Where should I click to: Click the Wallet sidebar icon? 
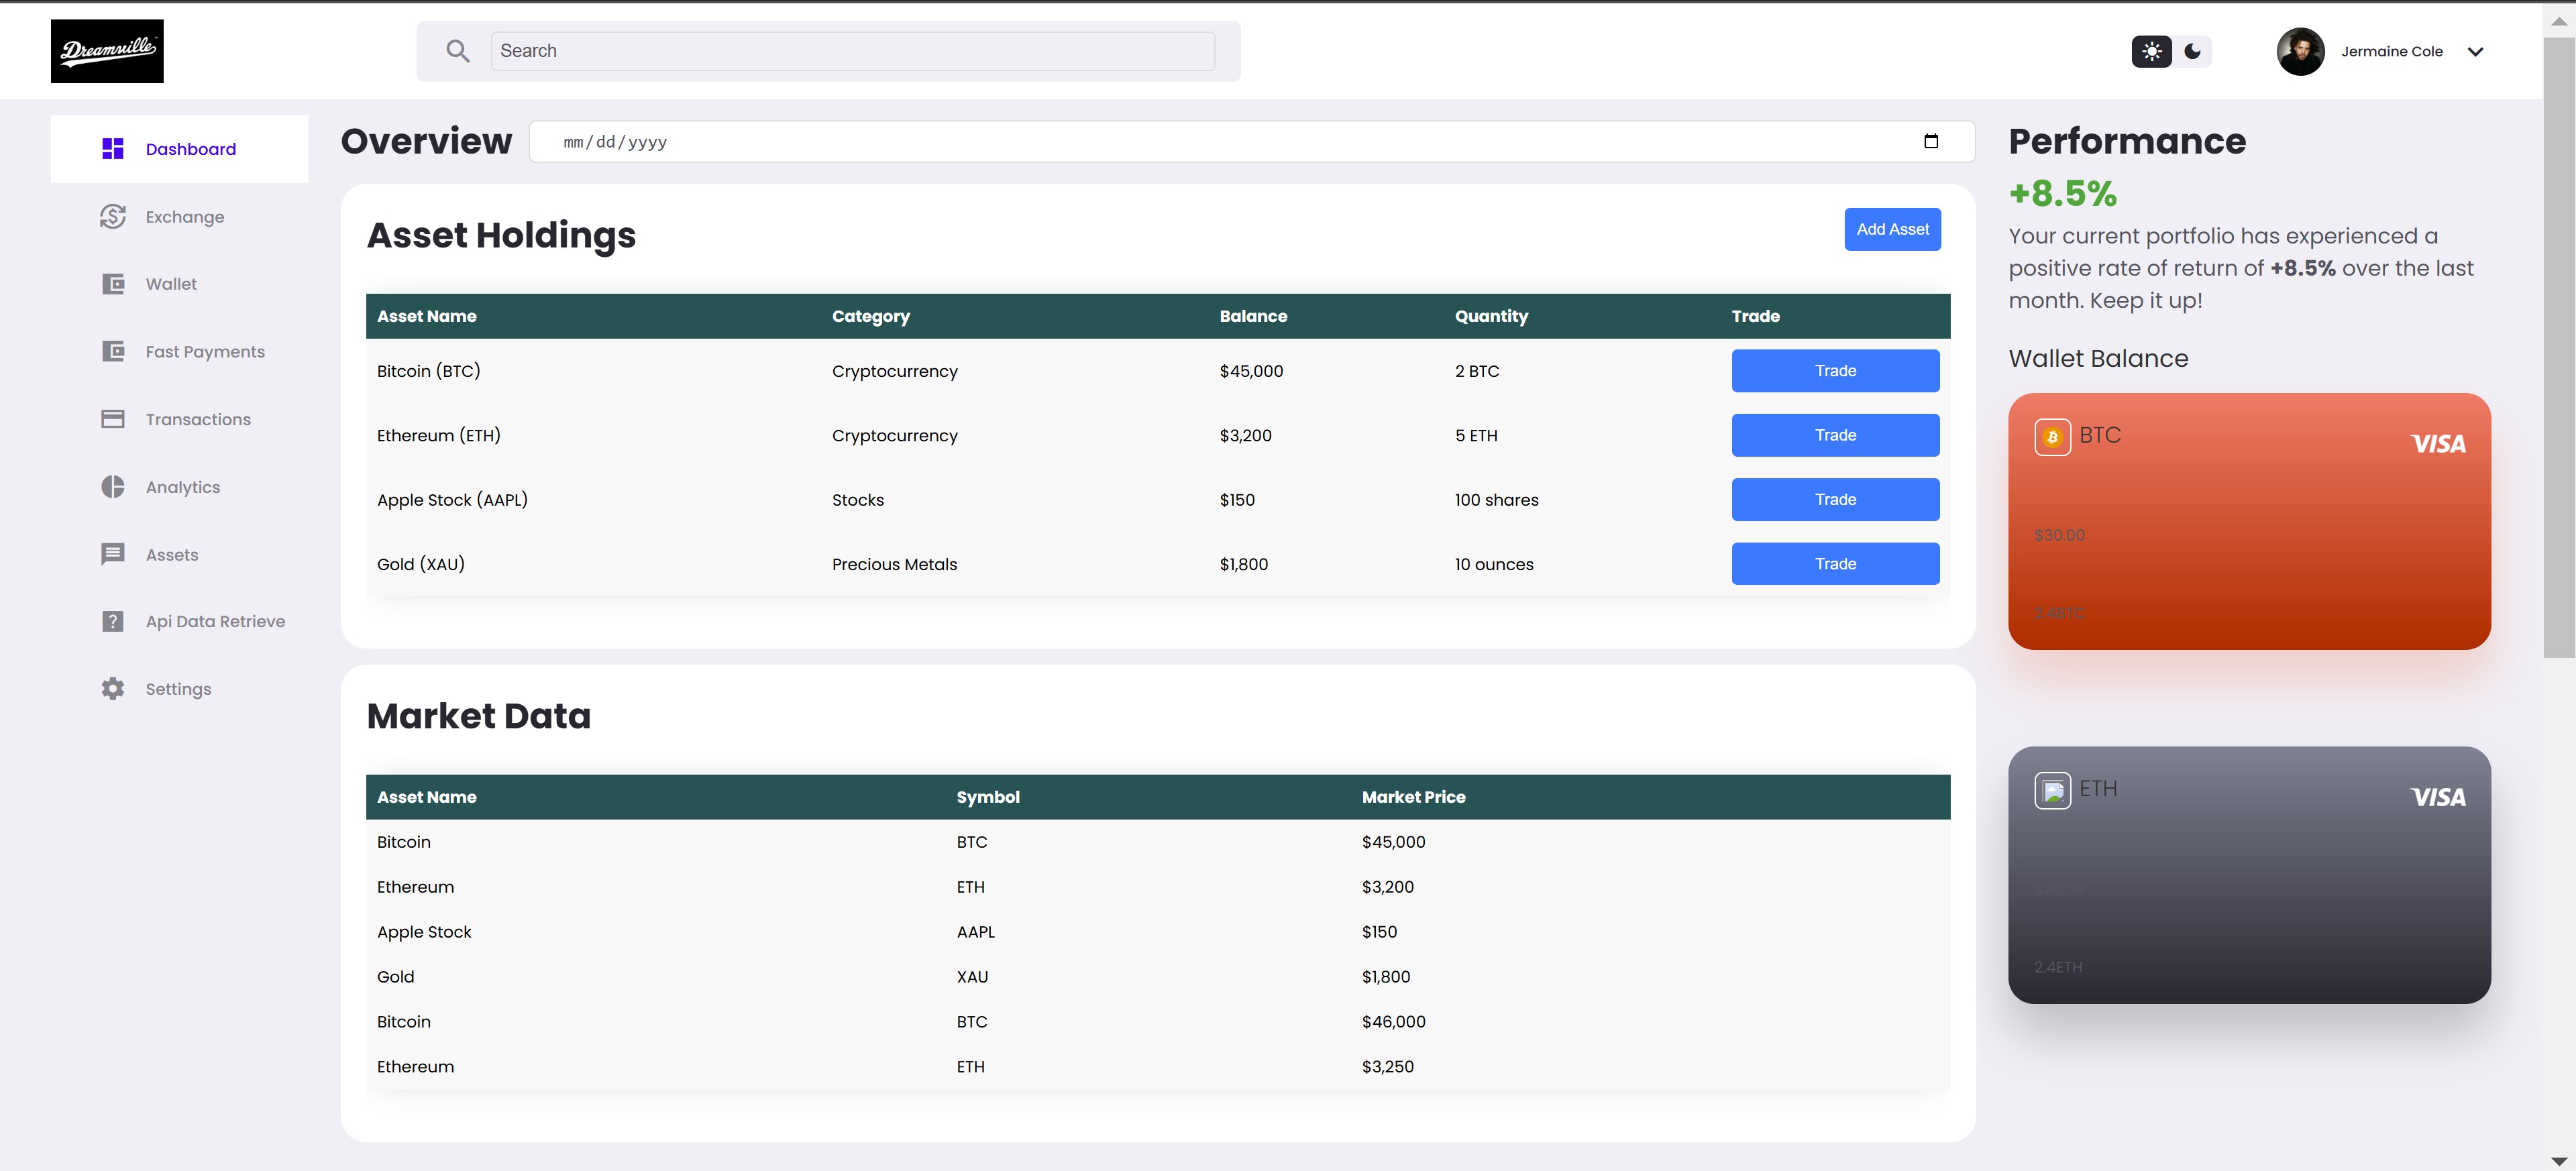click(113, 284)
